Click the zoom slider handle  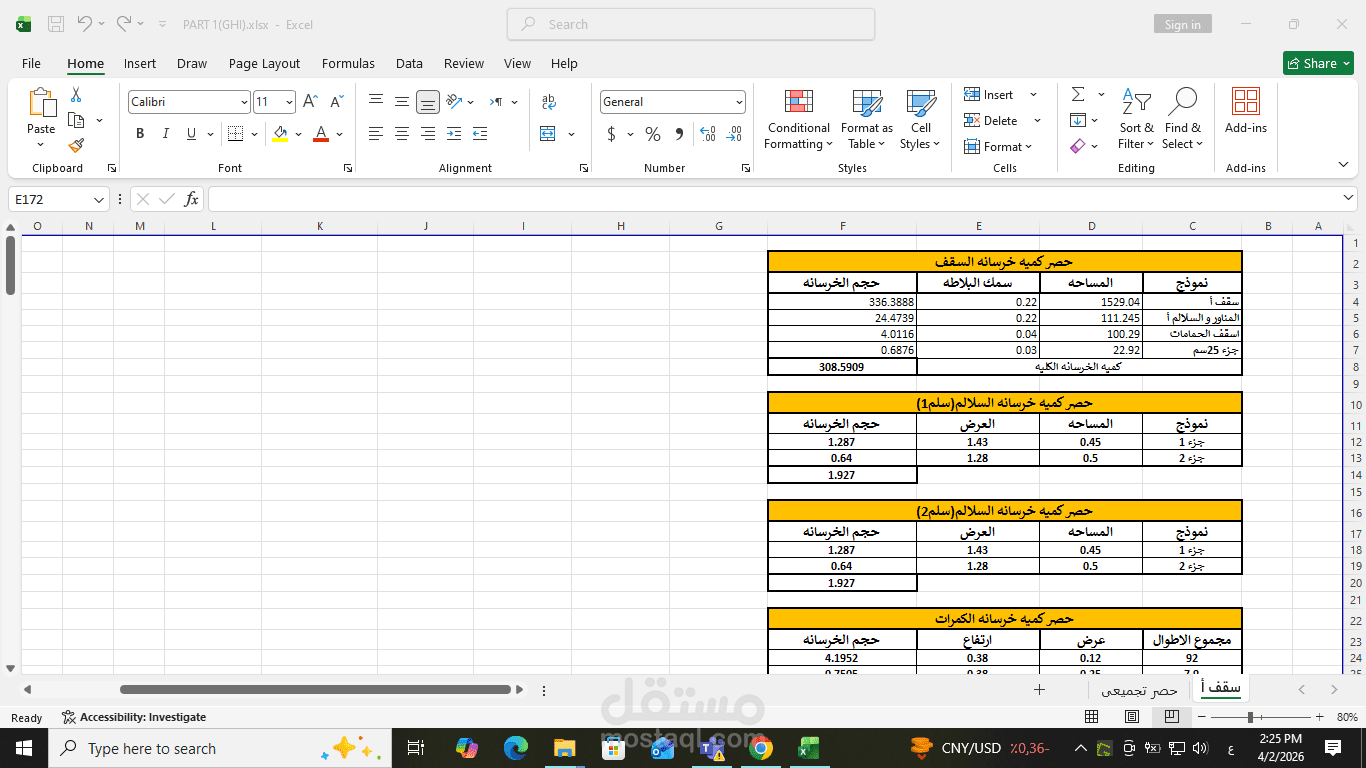1250,717
